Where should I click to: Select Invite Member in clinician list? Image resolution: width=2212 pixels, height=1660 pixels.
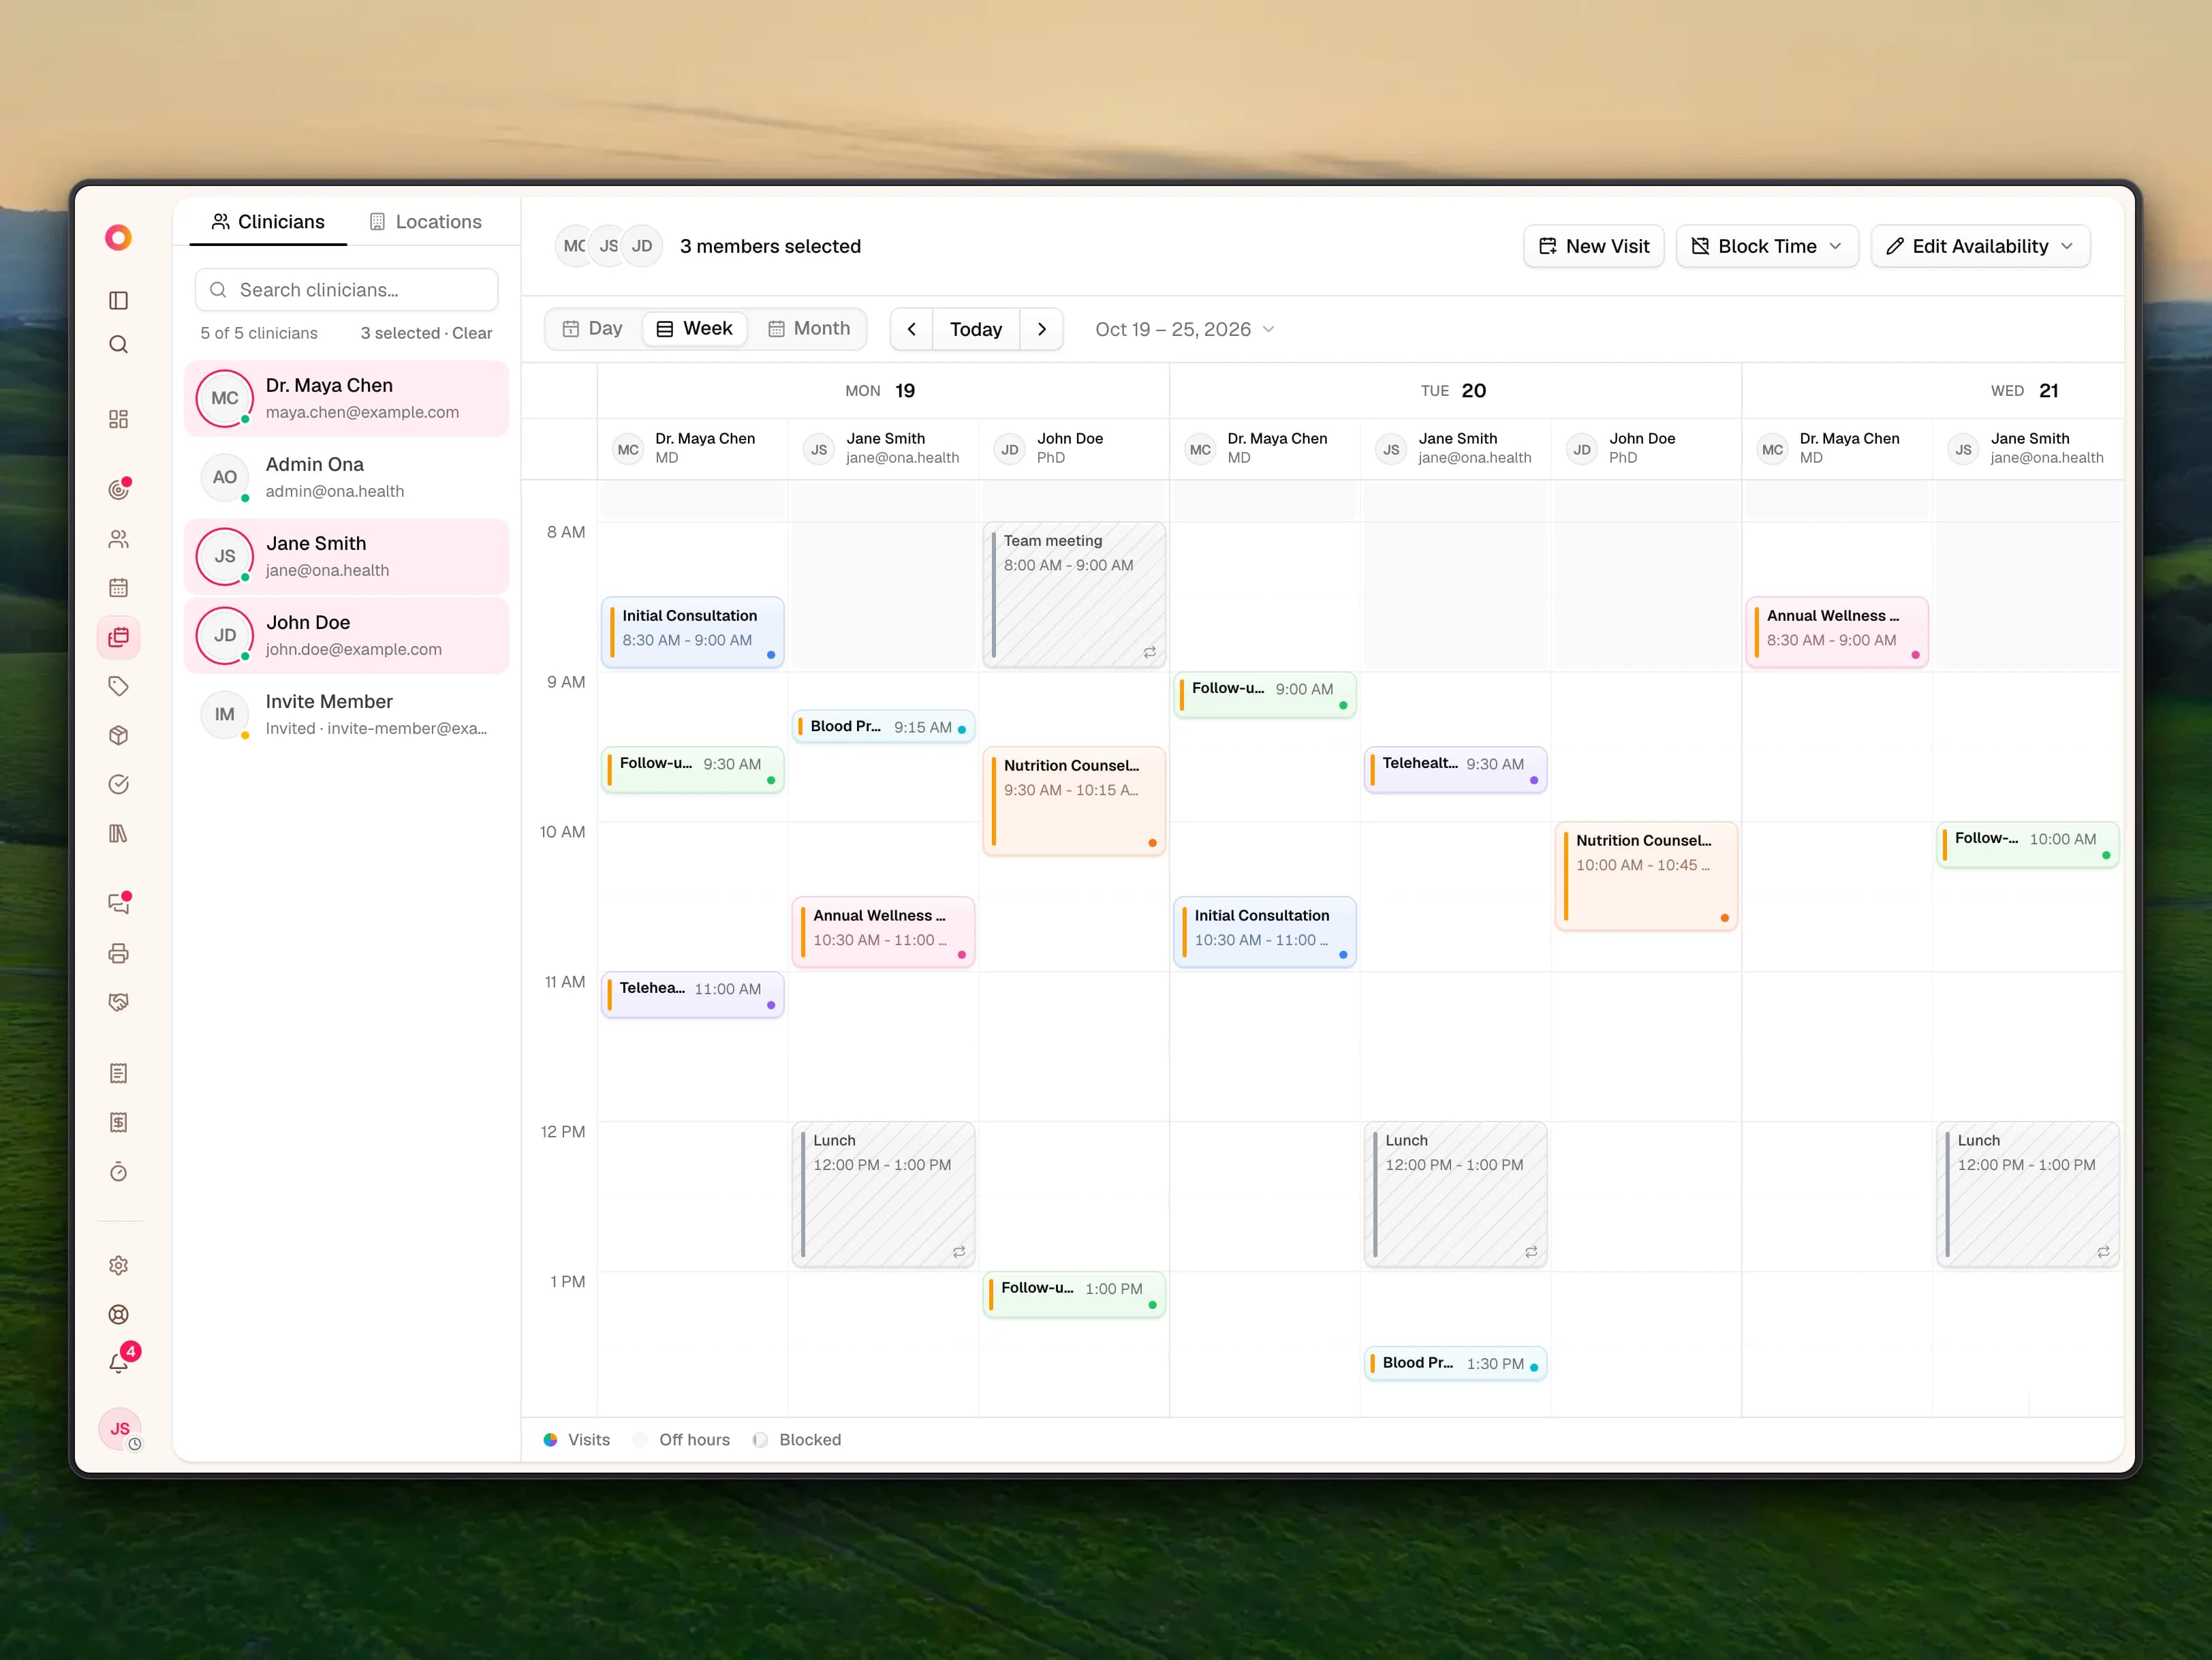click(x=347, y=714)
